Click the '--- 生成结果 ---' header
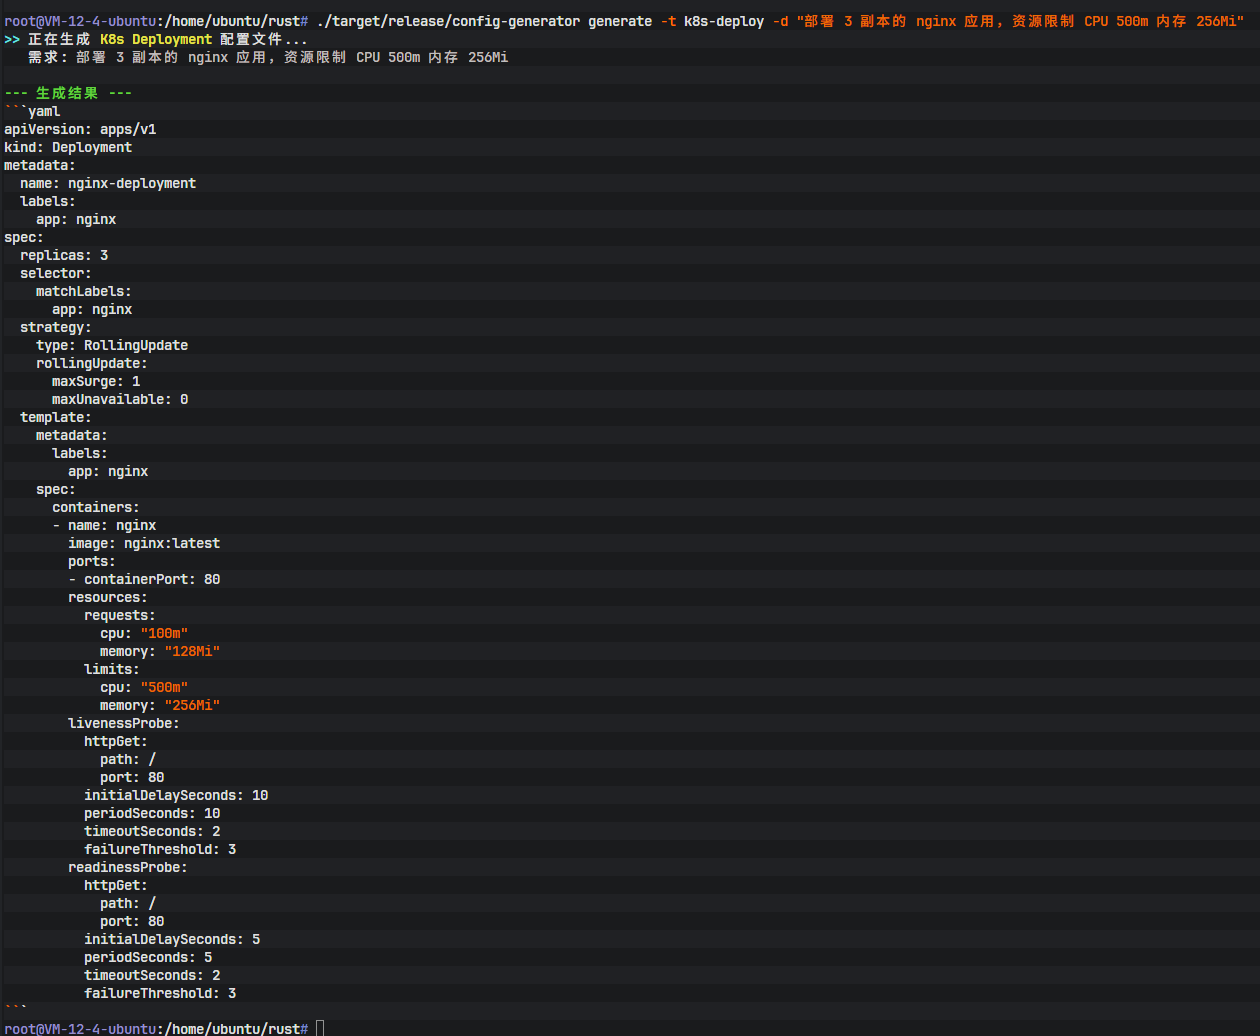 pos(68,93)
